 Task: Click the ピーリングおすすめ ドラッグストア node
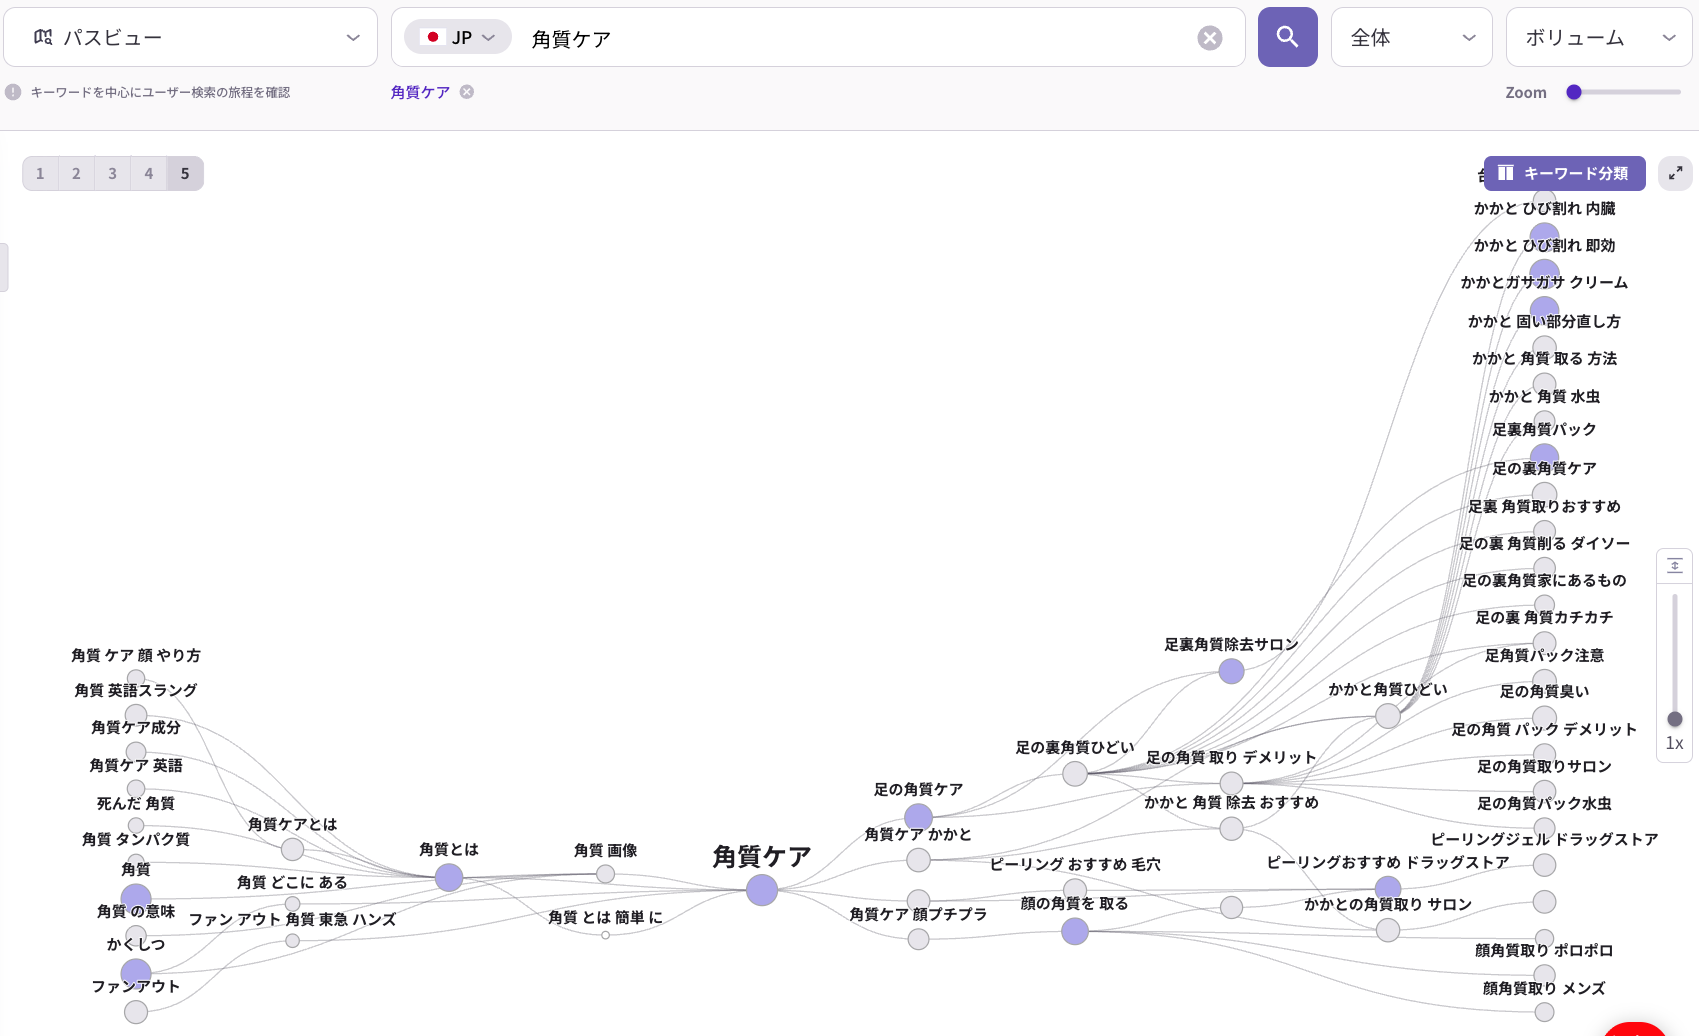click(x=1388, y=888)
